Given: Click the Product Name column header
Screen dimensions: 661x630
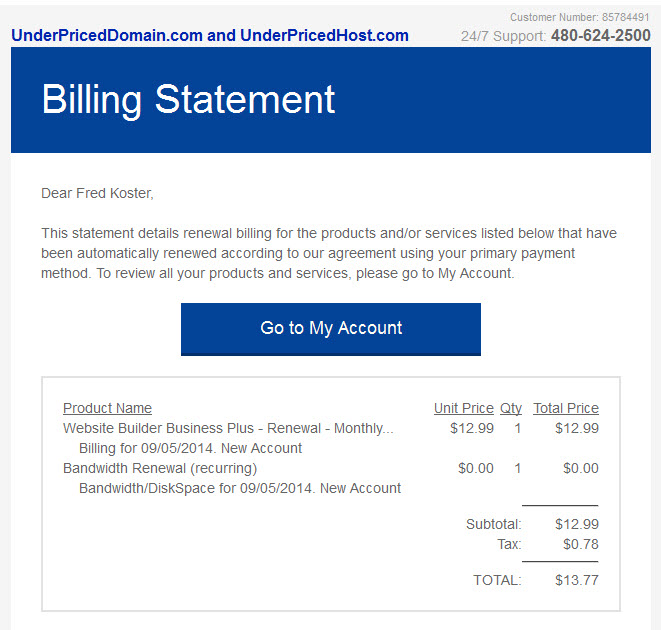Looking at the screenshot, I should 107,408.
